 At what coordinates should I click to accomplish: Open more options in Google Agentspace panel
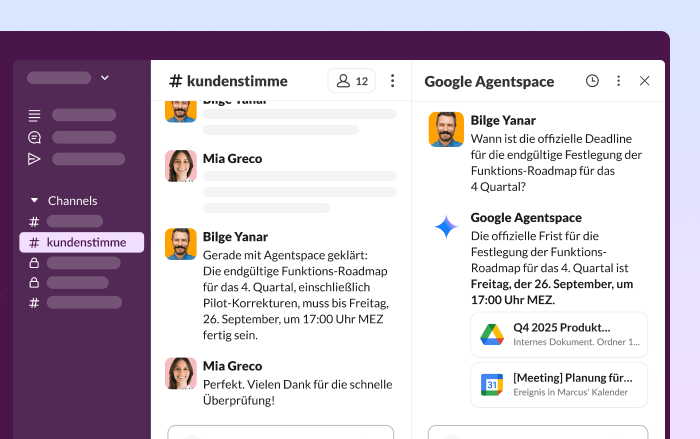(618, 81)
